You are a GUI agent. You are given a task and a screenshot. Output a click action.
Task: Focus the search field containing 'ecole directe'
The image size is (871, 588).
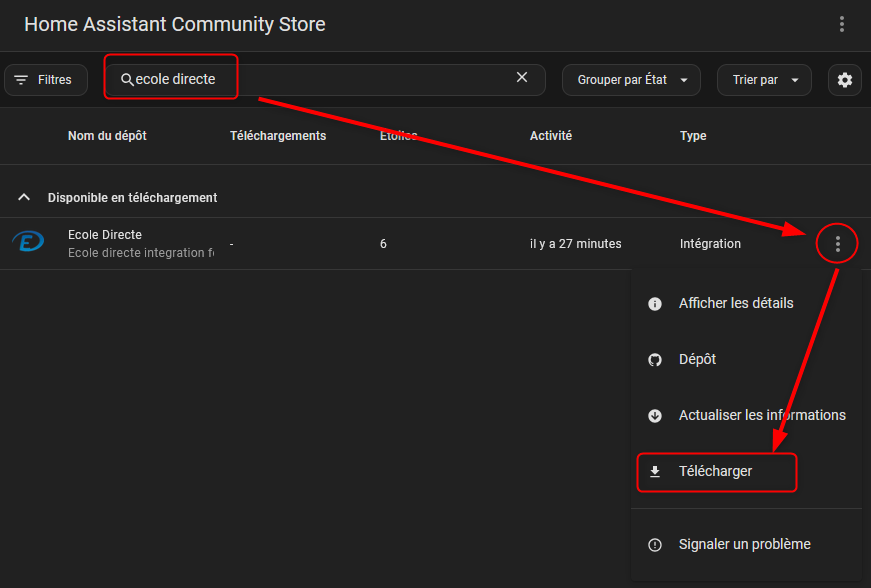[325, 80]
